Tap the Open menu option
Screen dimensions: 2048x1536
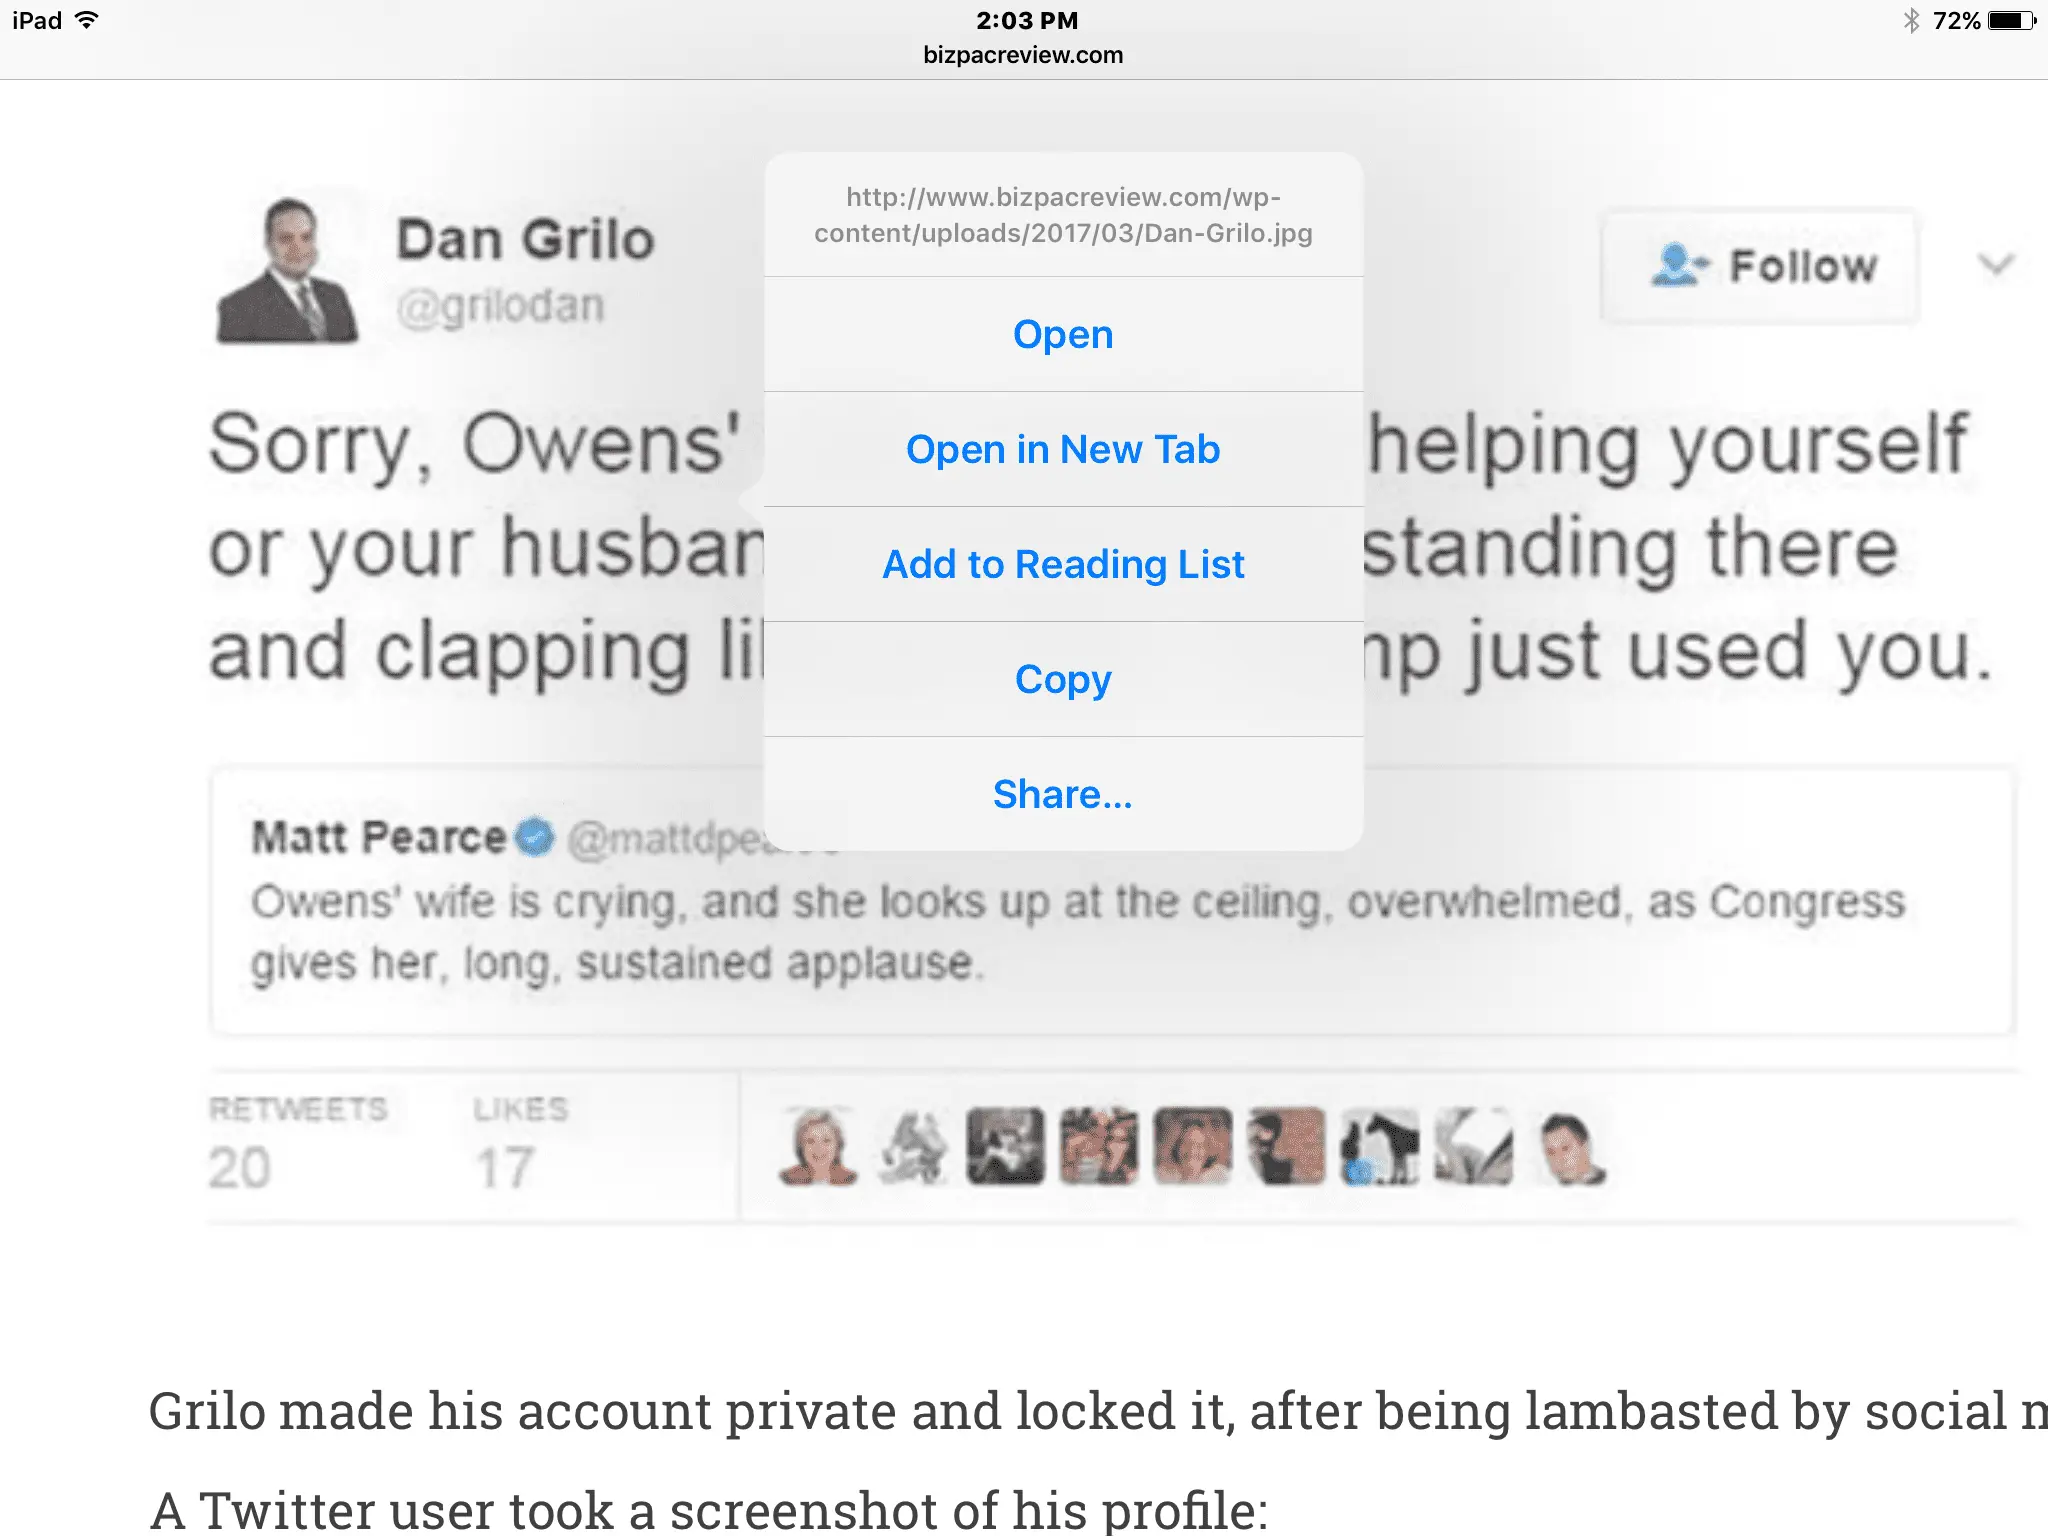[x=1063, y=334]
